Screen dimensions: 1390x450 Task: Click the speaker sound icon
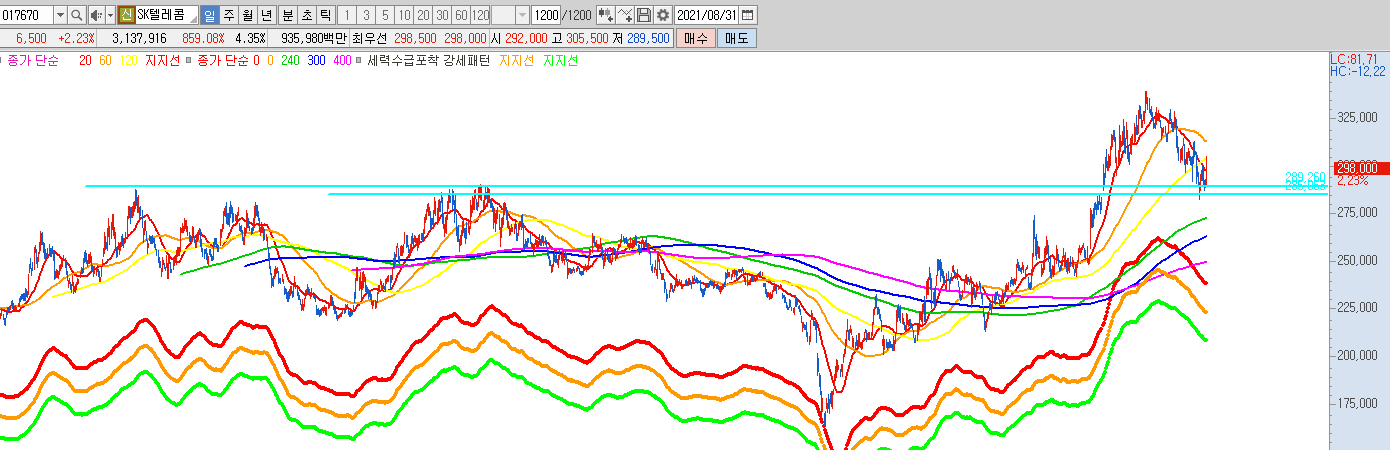(96, 15)
